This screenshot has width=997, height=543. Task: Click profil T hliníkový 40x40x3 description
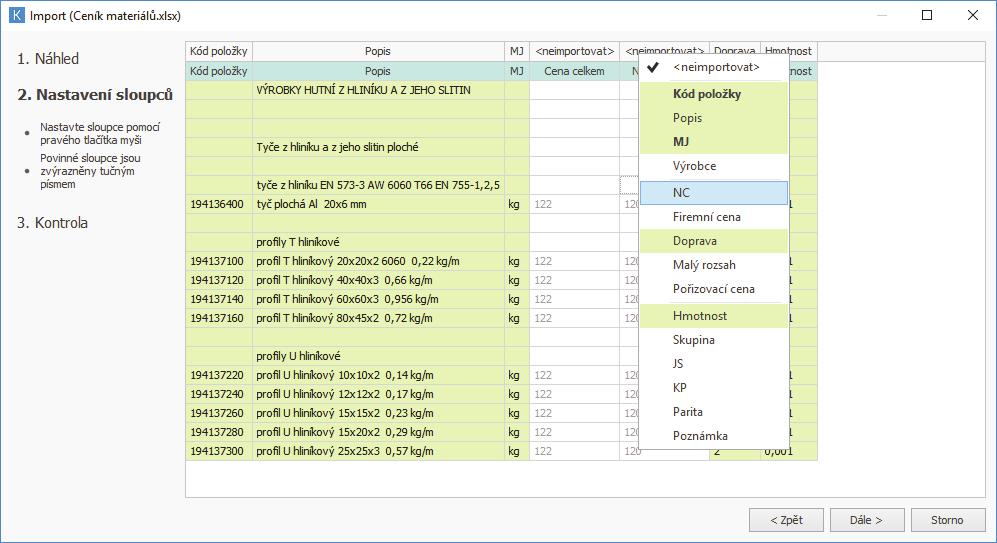click(378, 280)
